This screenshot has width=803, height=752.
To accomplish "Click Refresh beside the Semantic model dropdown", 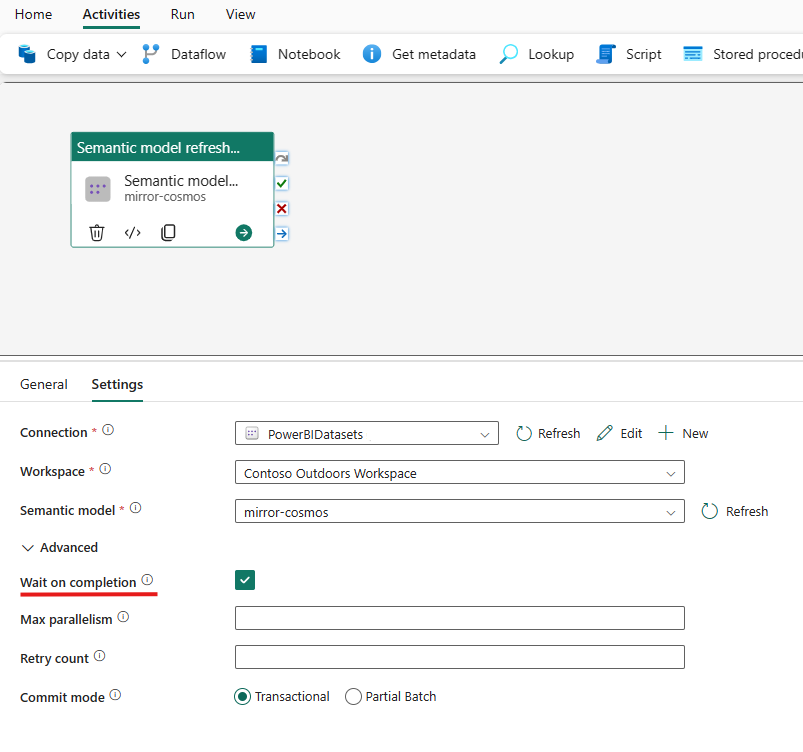I will point(735,511).
